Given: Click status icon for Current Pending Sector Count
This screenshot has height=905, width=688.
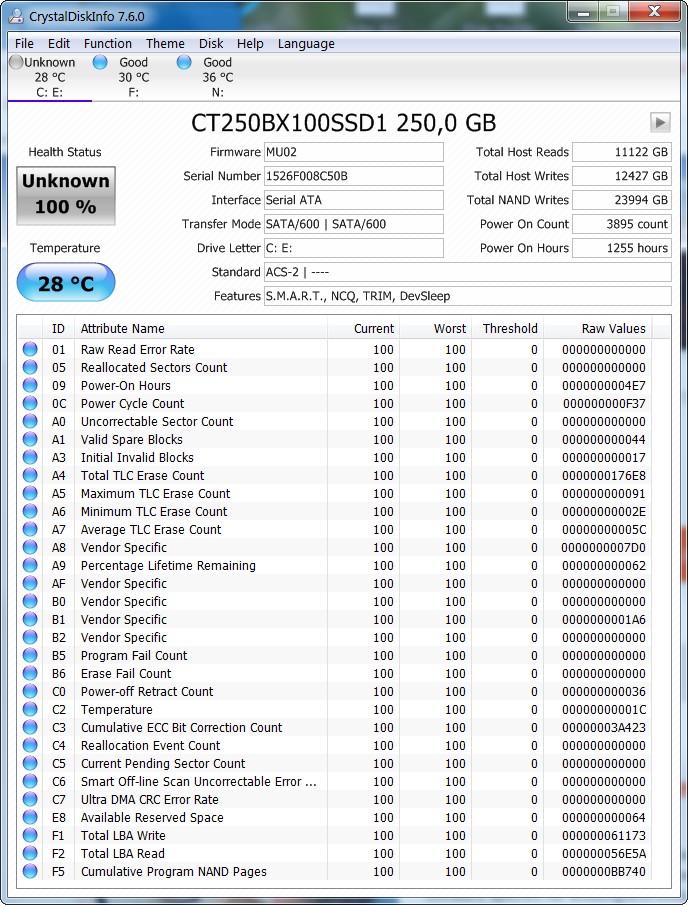Looking at the screenshot, I should click(30, 763).
